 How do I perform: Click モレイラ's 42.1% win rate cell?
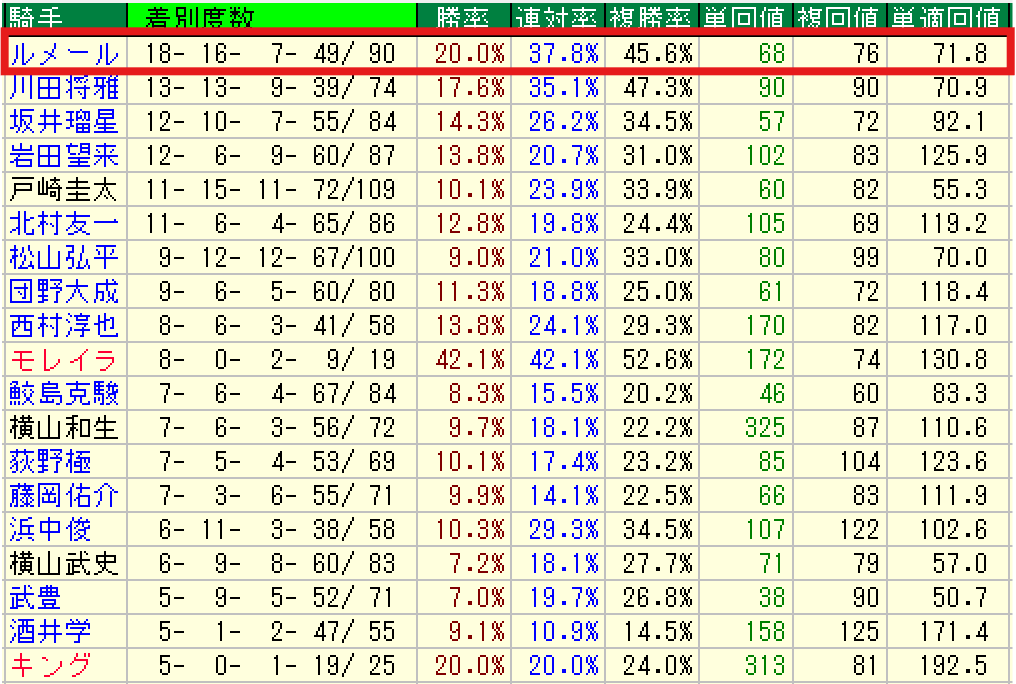[468, 360]
